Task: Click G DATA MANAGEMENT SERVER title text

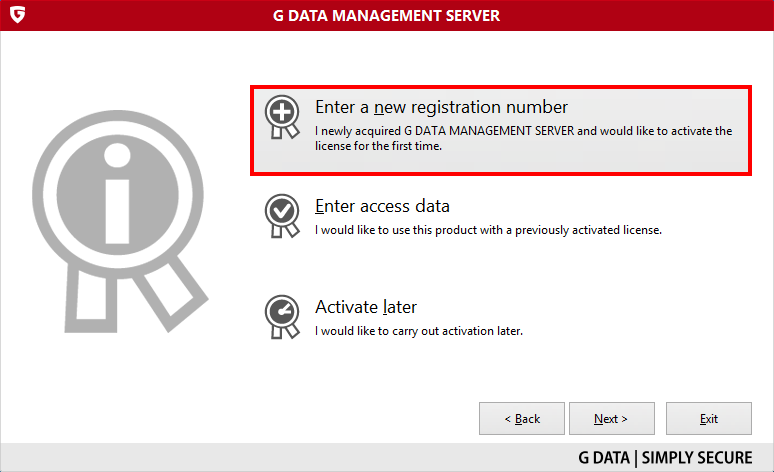Action: click(x=387, y=16)
